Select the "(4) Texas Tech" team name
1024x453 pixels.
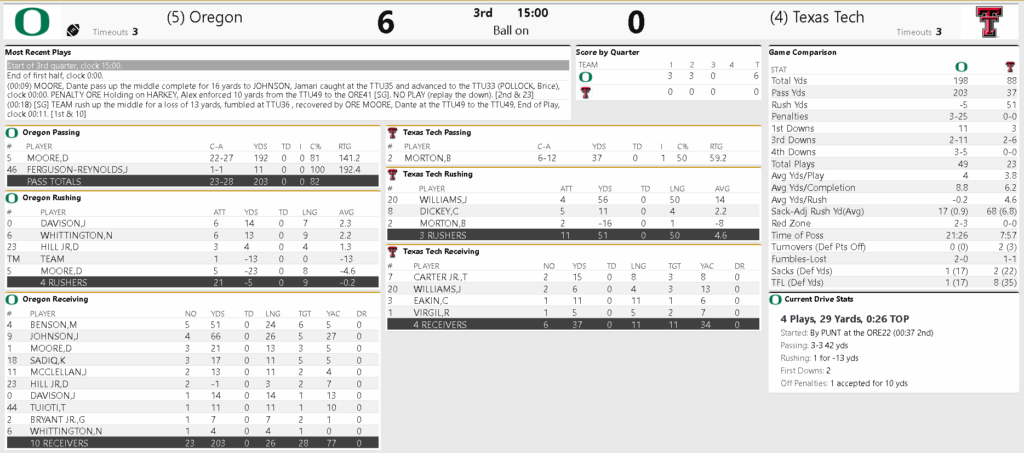coord(817,18)
